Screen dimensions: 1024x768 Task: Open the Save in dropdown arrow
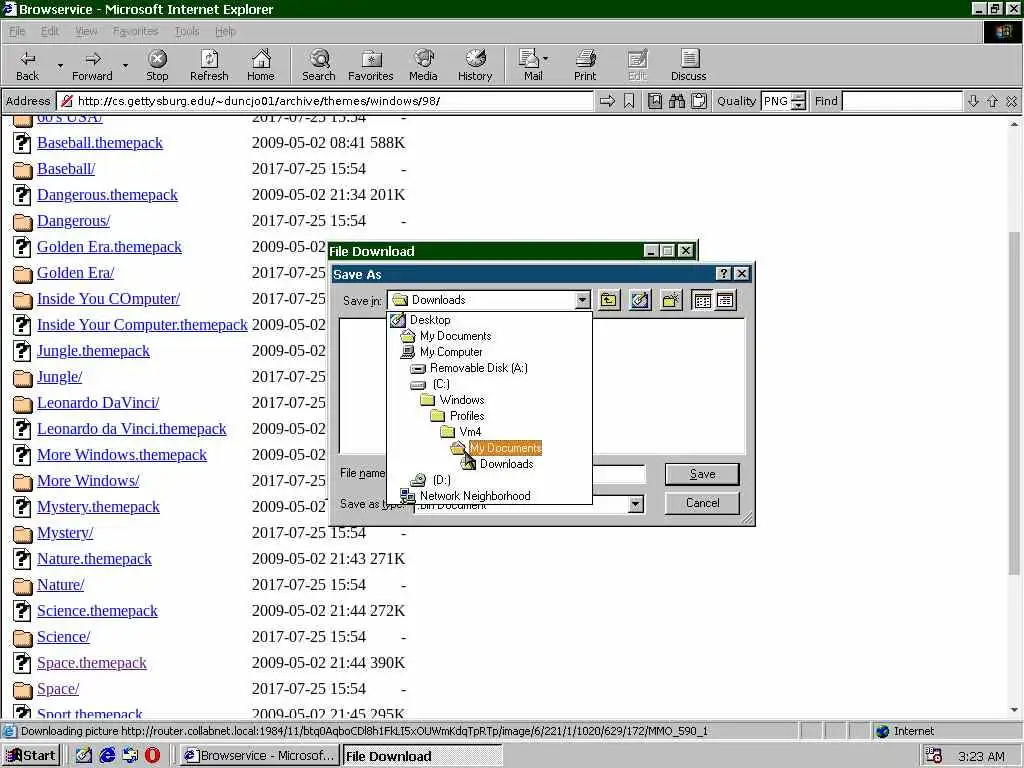[x=582, y=300]
